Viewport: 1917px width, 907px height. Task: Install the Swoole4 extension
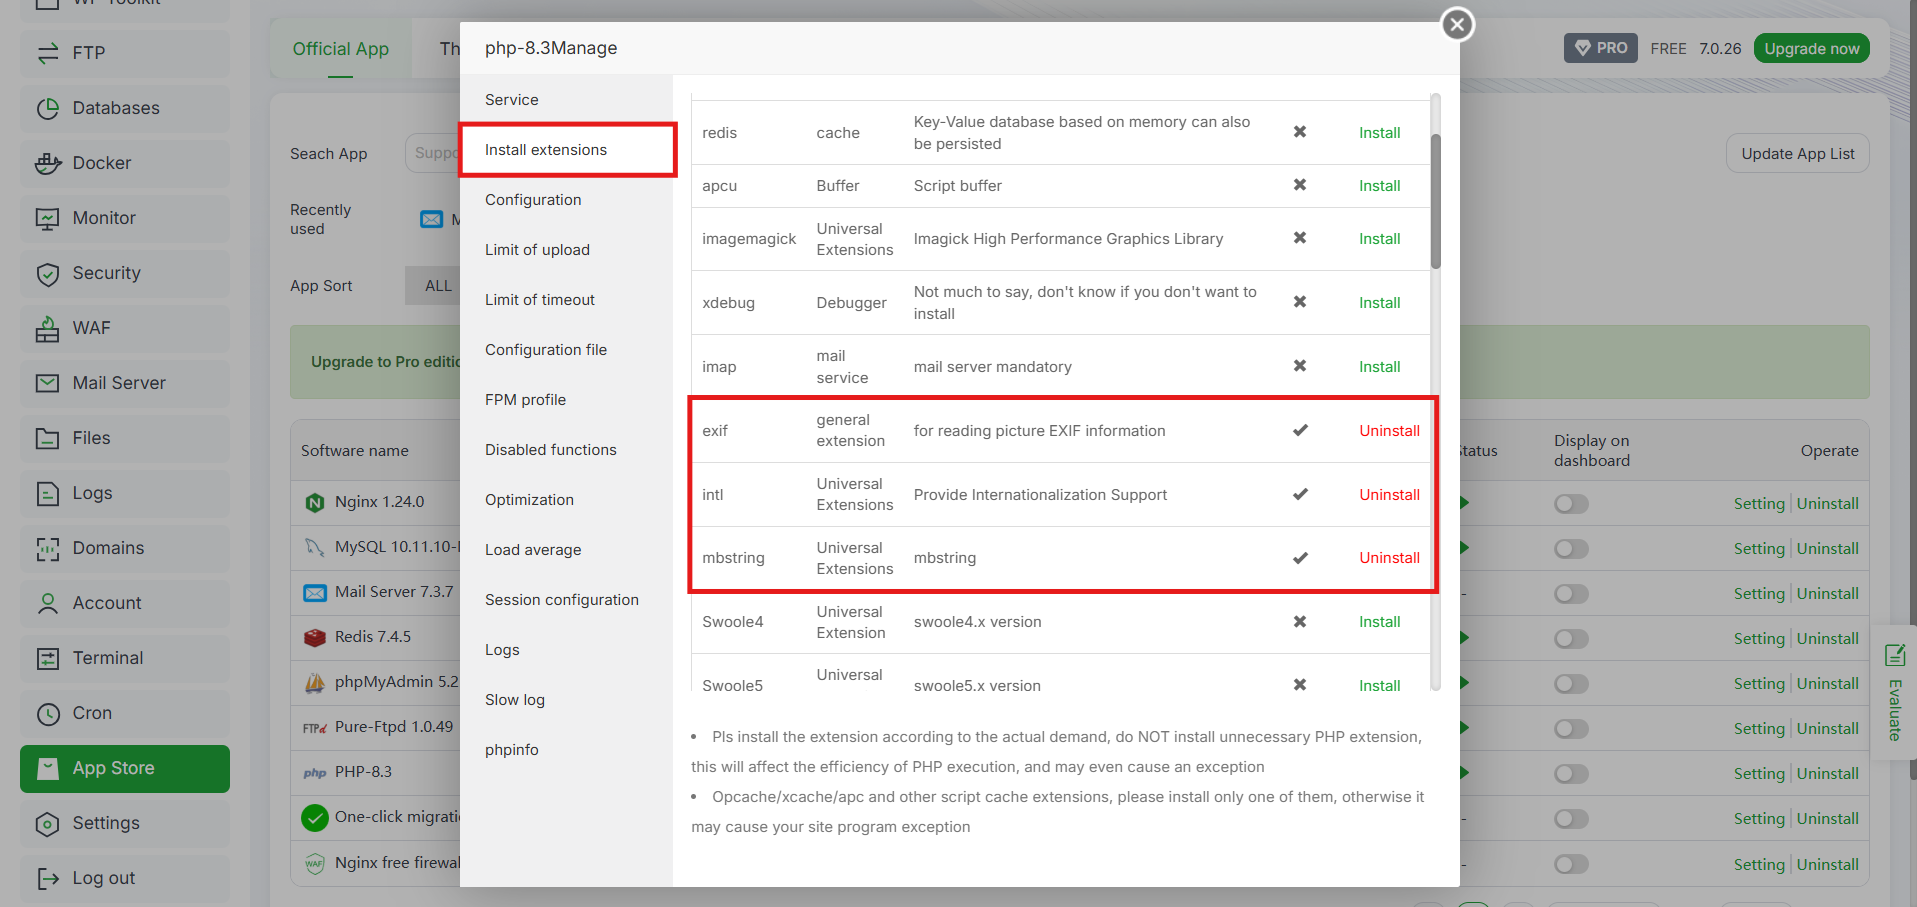(x=1379, y=622)
